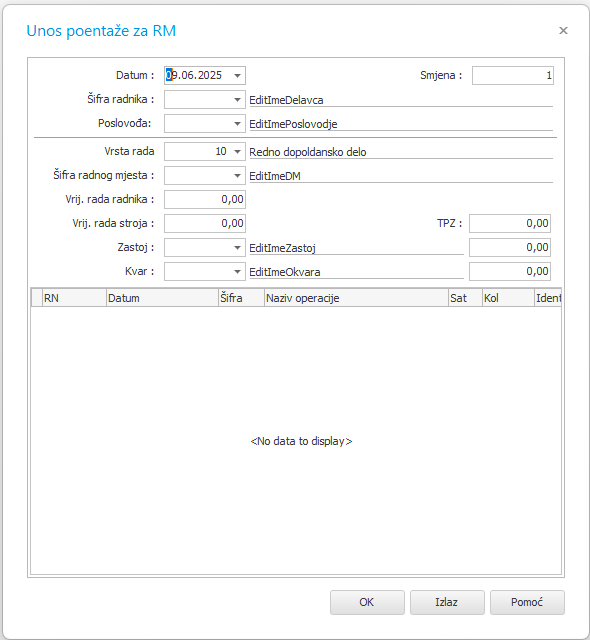Sort by the Šifra column header
590x640 pixels.
pyautogui.click(x=242, y=298)
